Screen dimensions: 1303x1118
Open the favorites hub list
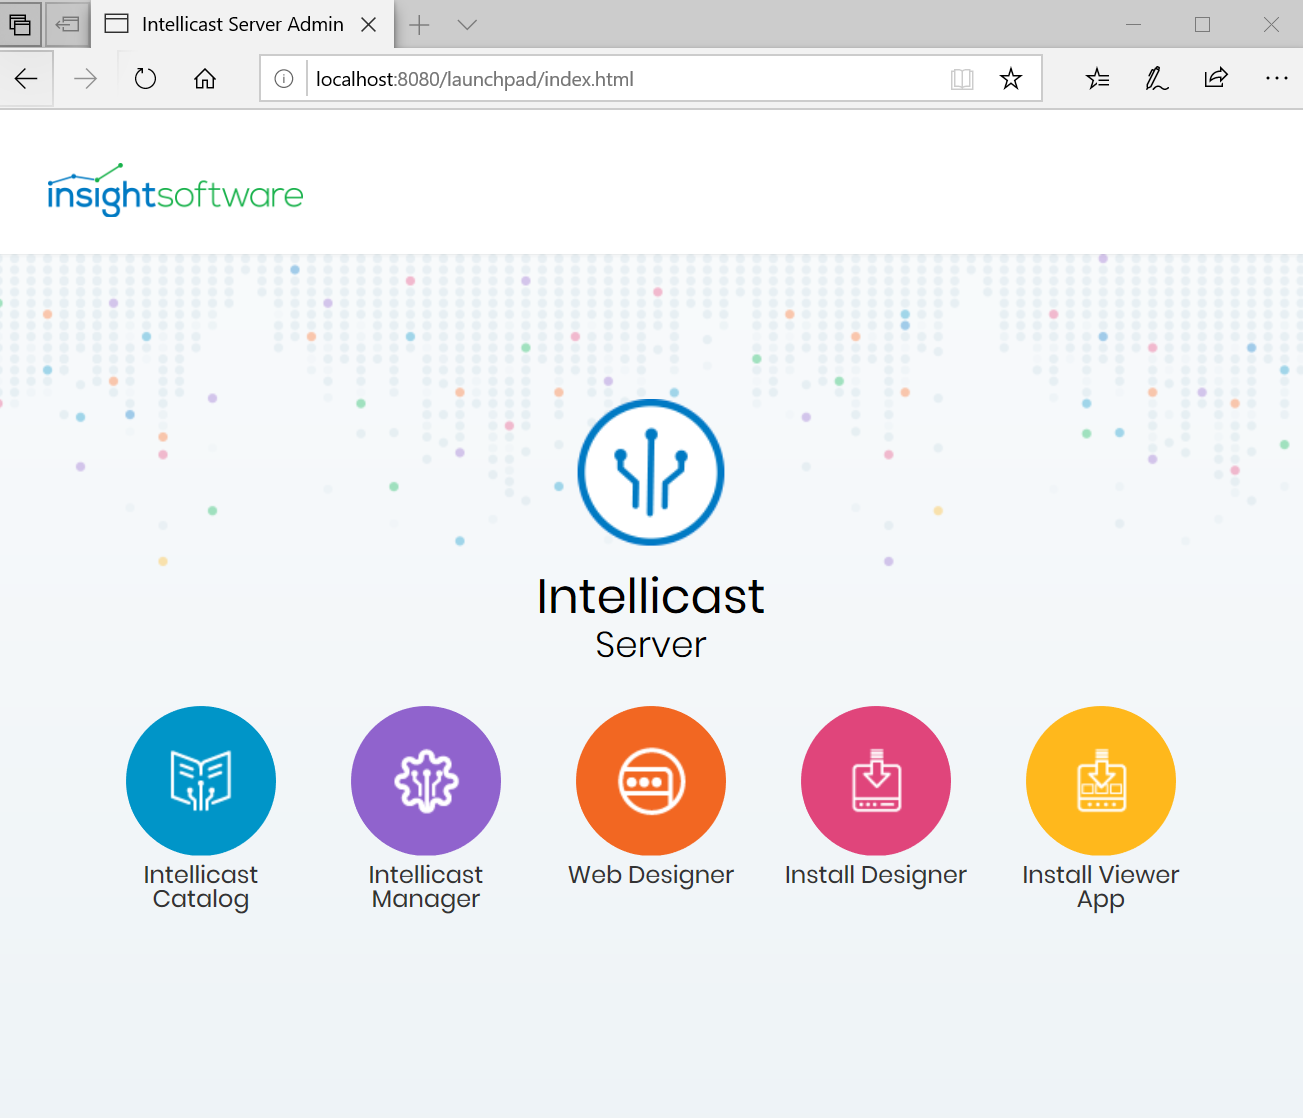[x=1097, y=79]
